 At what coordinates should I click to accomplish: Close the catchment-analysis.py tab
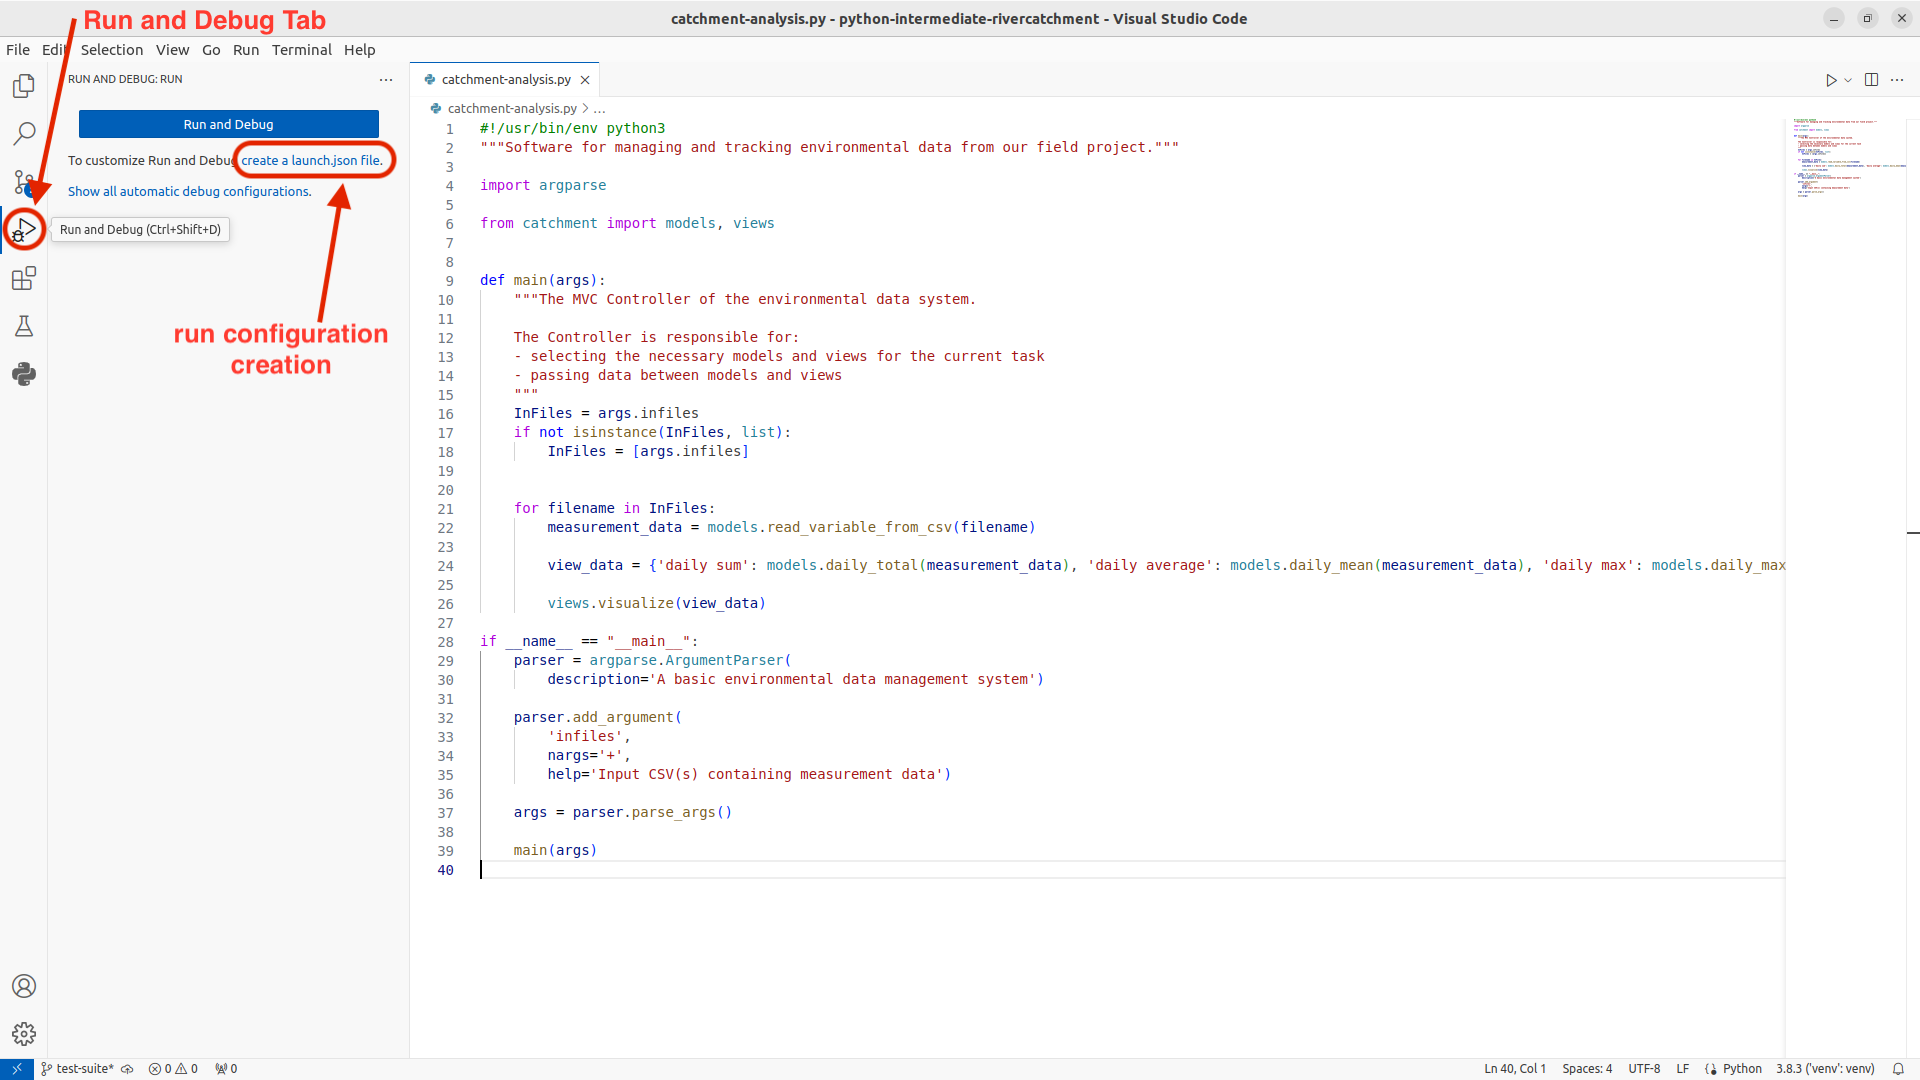[585, 80]
